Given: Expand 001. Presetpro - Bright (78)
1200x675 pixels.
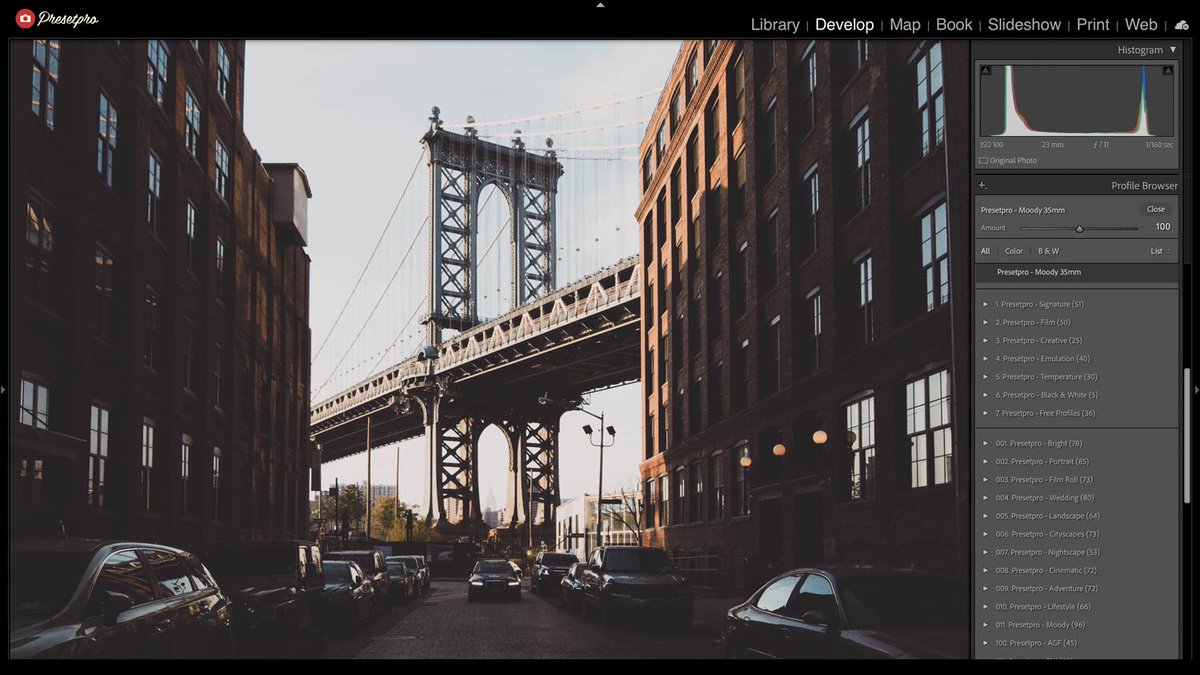Looking at the screenshot, I should [985, 443].
